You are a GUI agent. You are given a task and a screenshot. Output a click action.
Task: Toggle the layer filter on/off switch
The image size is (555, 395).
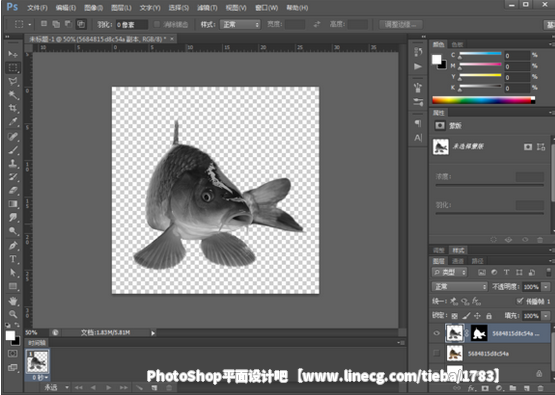548,272
